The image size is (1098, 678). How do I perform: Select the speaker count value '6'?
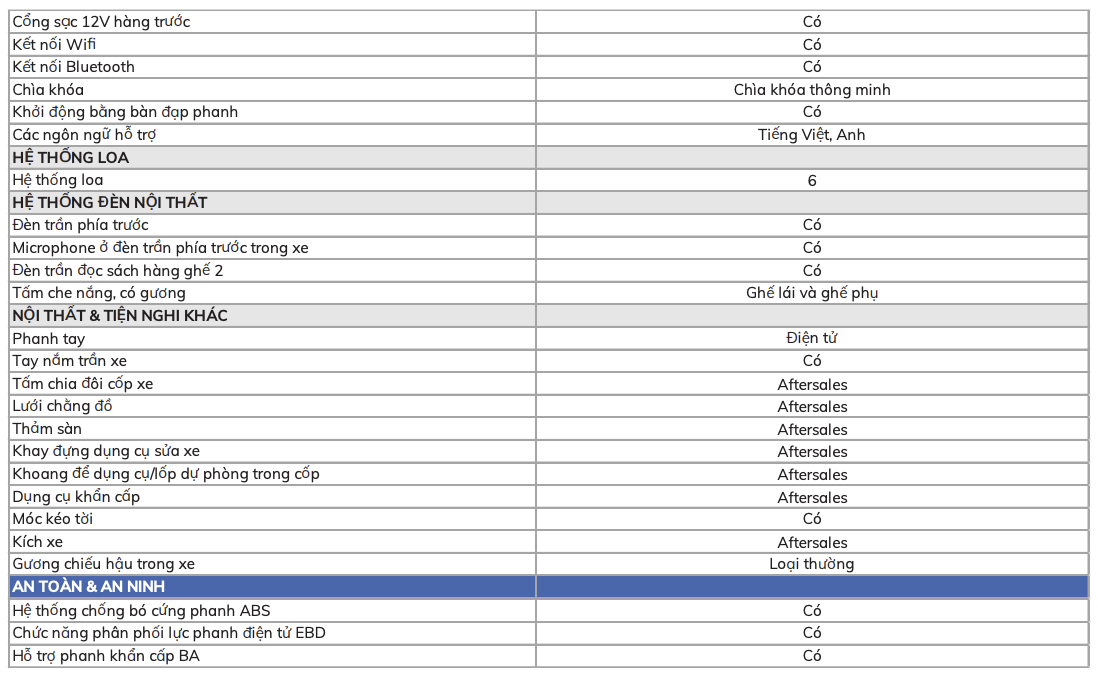click(811, 181)
